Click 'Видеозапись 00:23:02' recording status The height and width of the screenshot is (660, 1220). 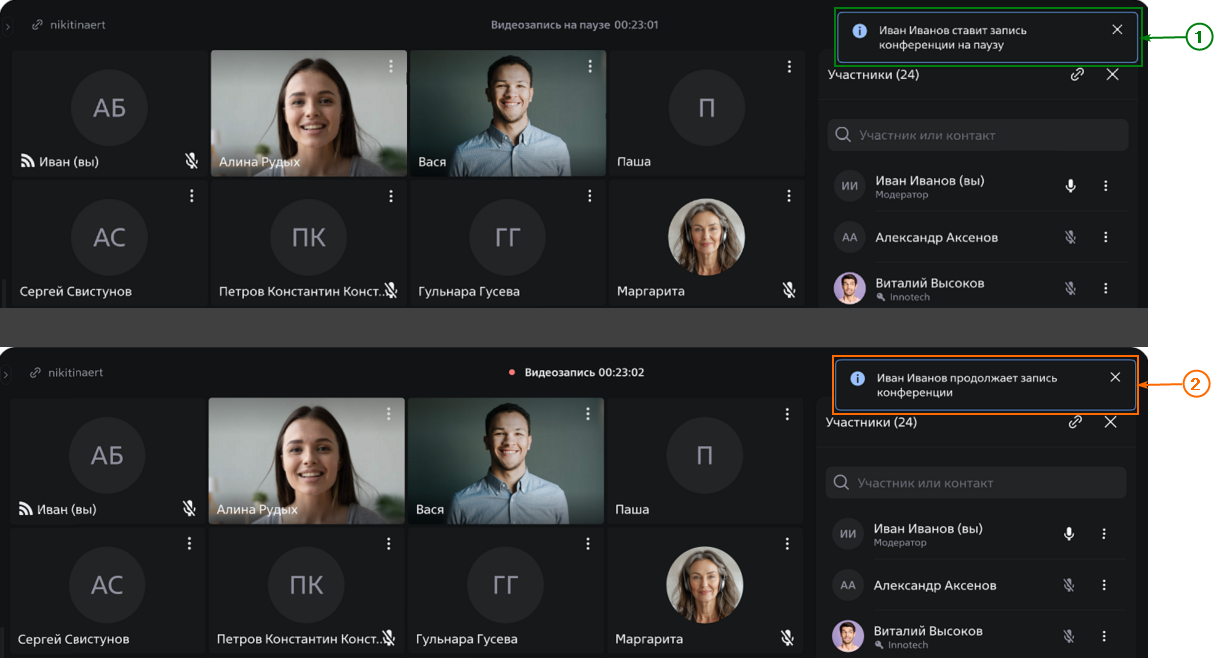(584, 373)
